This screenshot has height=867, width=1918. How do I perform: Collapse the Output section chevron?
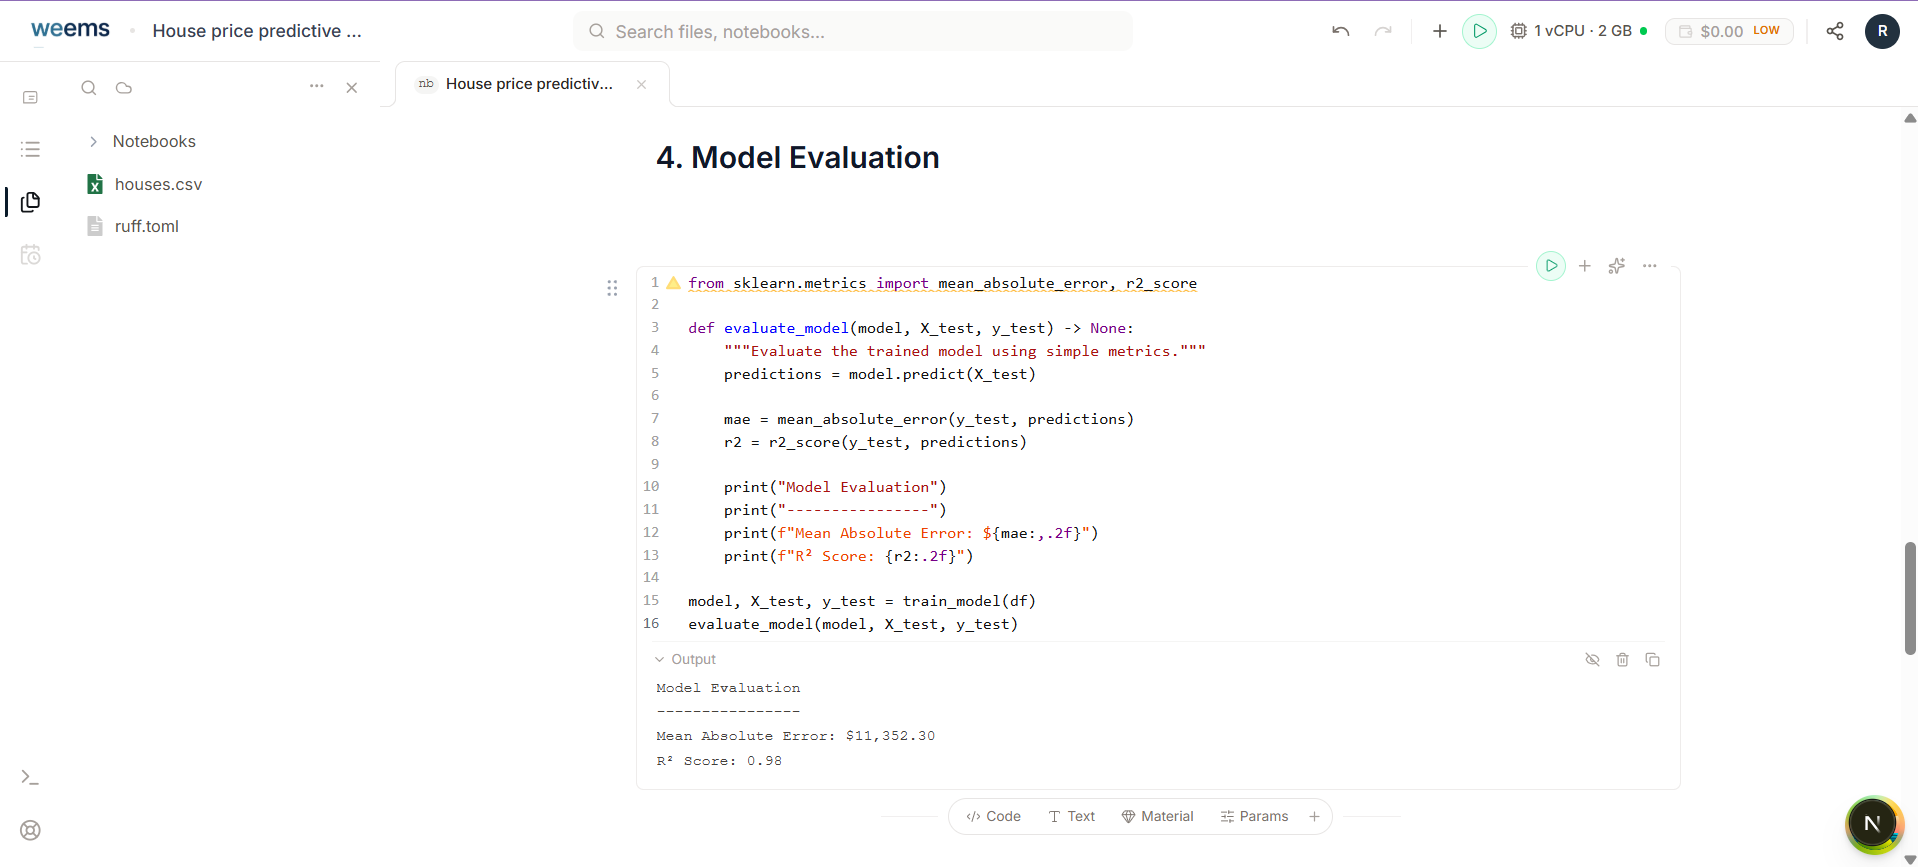[659, 659]
